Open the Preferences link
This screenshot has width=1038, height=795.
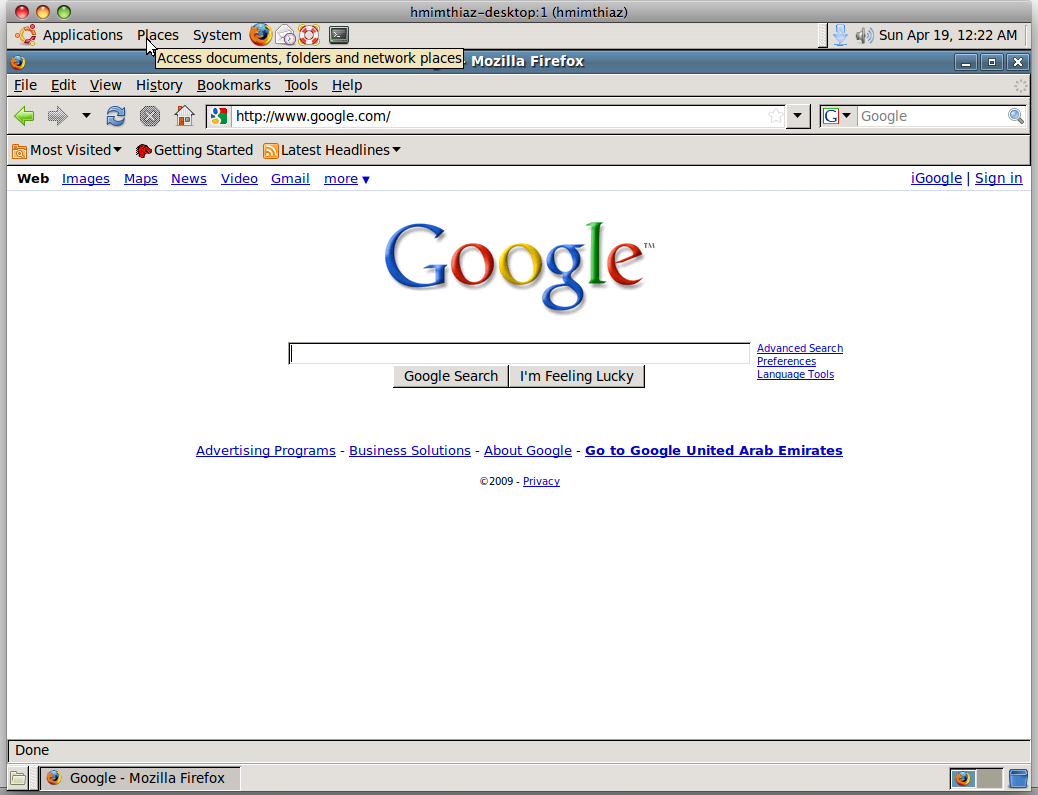tap(786, 361)
